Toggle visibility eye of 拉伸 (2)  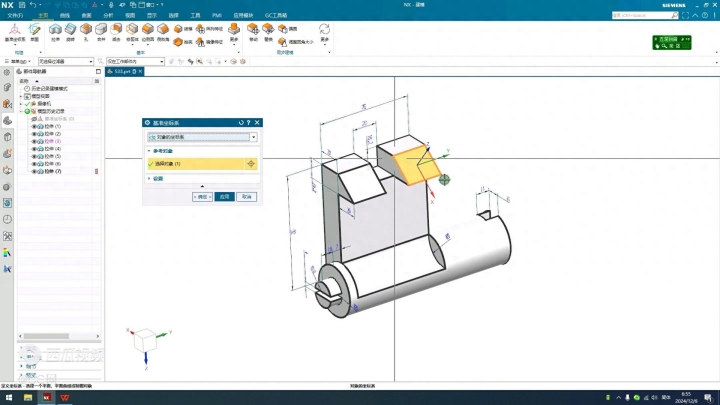pos(34,134)
